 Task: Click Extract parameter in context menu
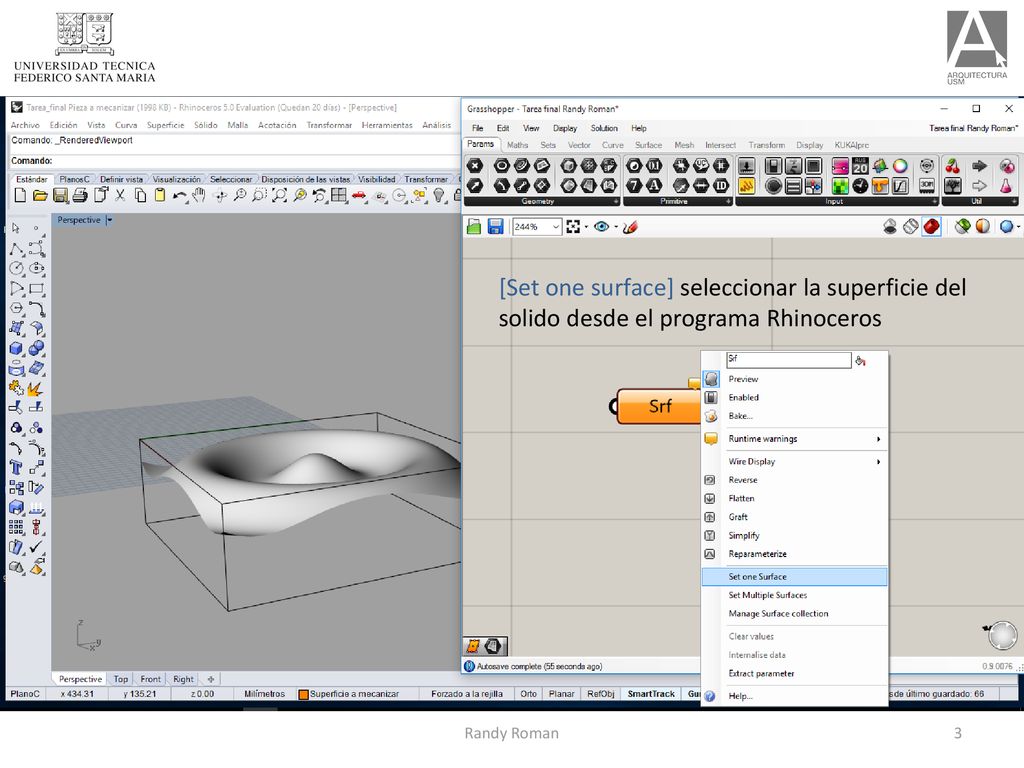coord(795,673)
